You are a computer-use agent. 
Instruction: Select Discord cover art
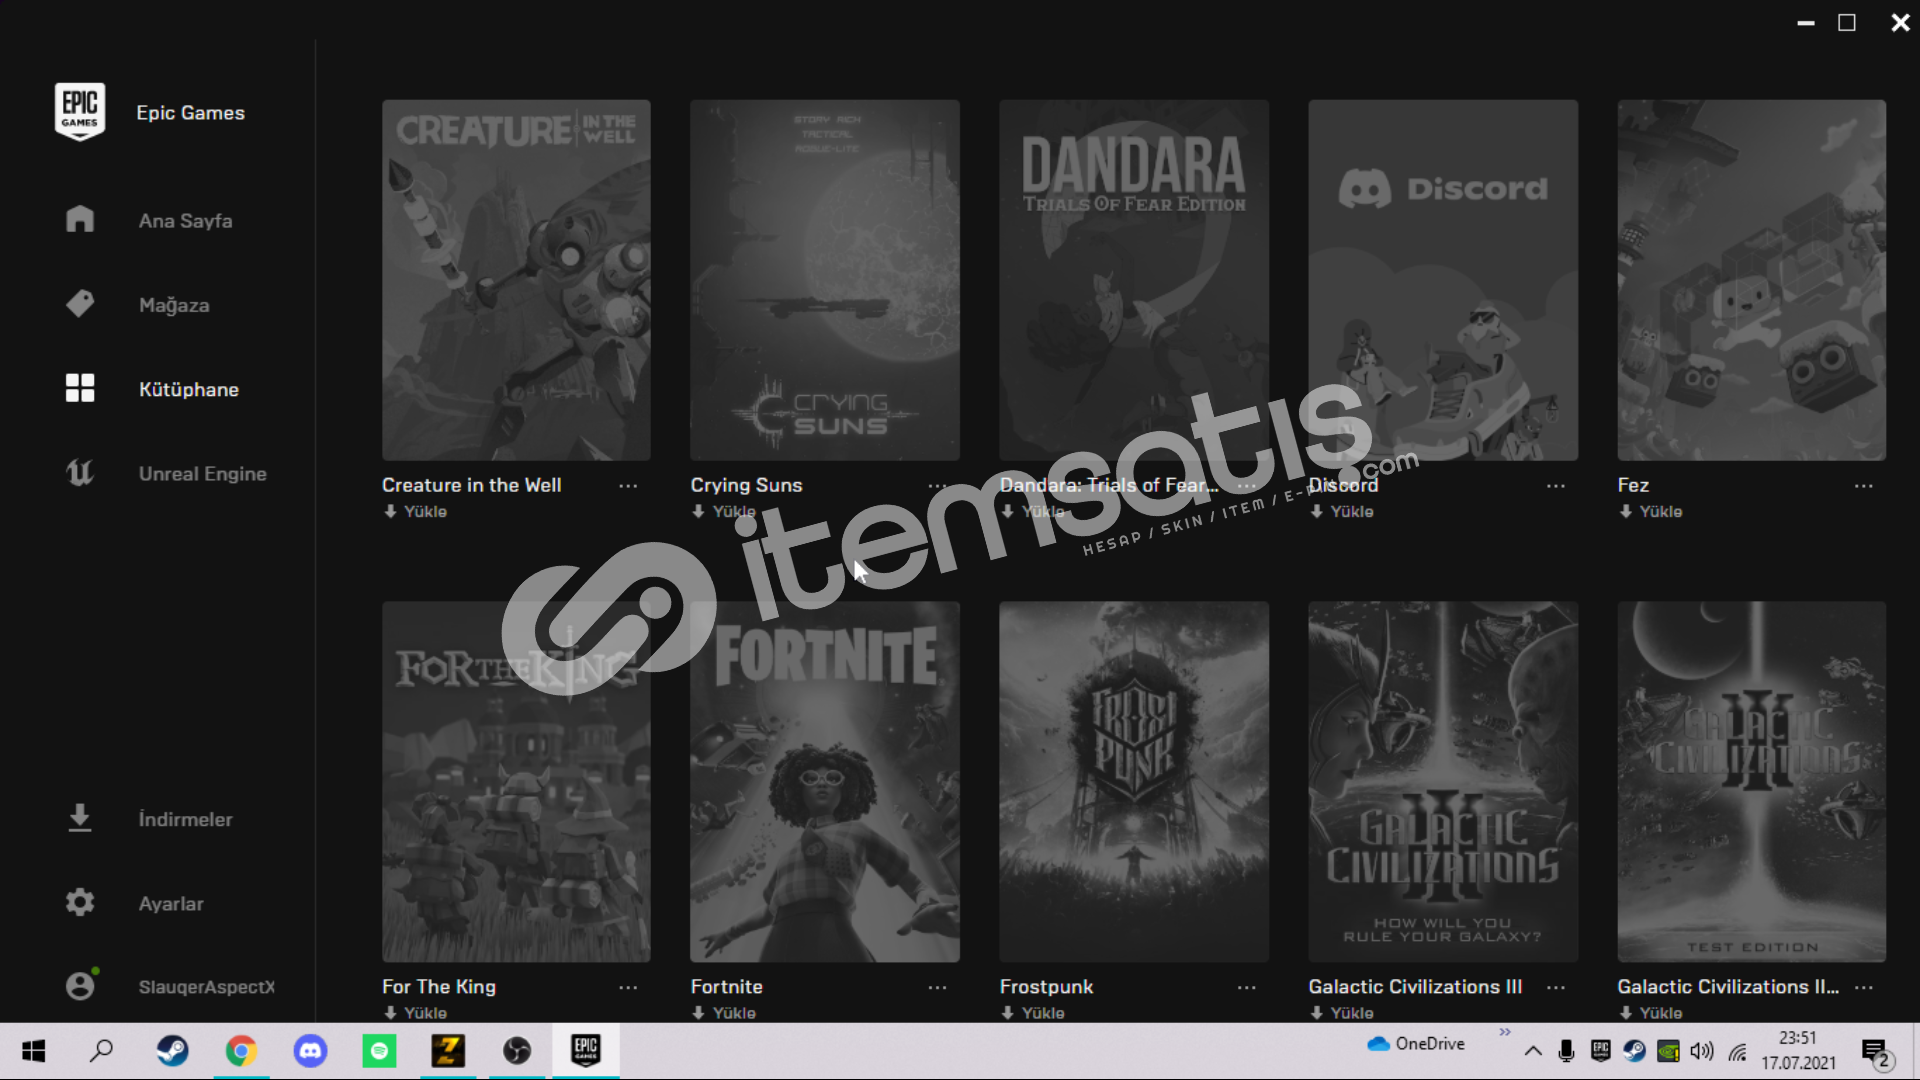click(1443, 280)
